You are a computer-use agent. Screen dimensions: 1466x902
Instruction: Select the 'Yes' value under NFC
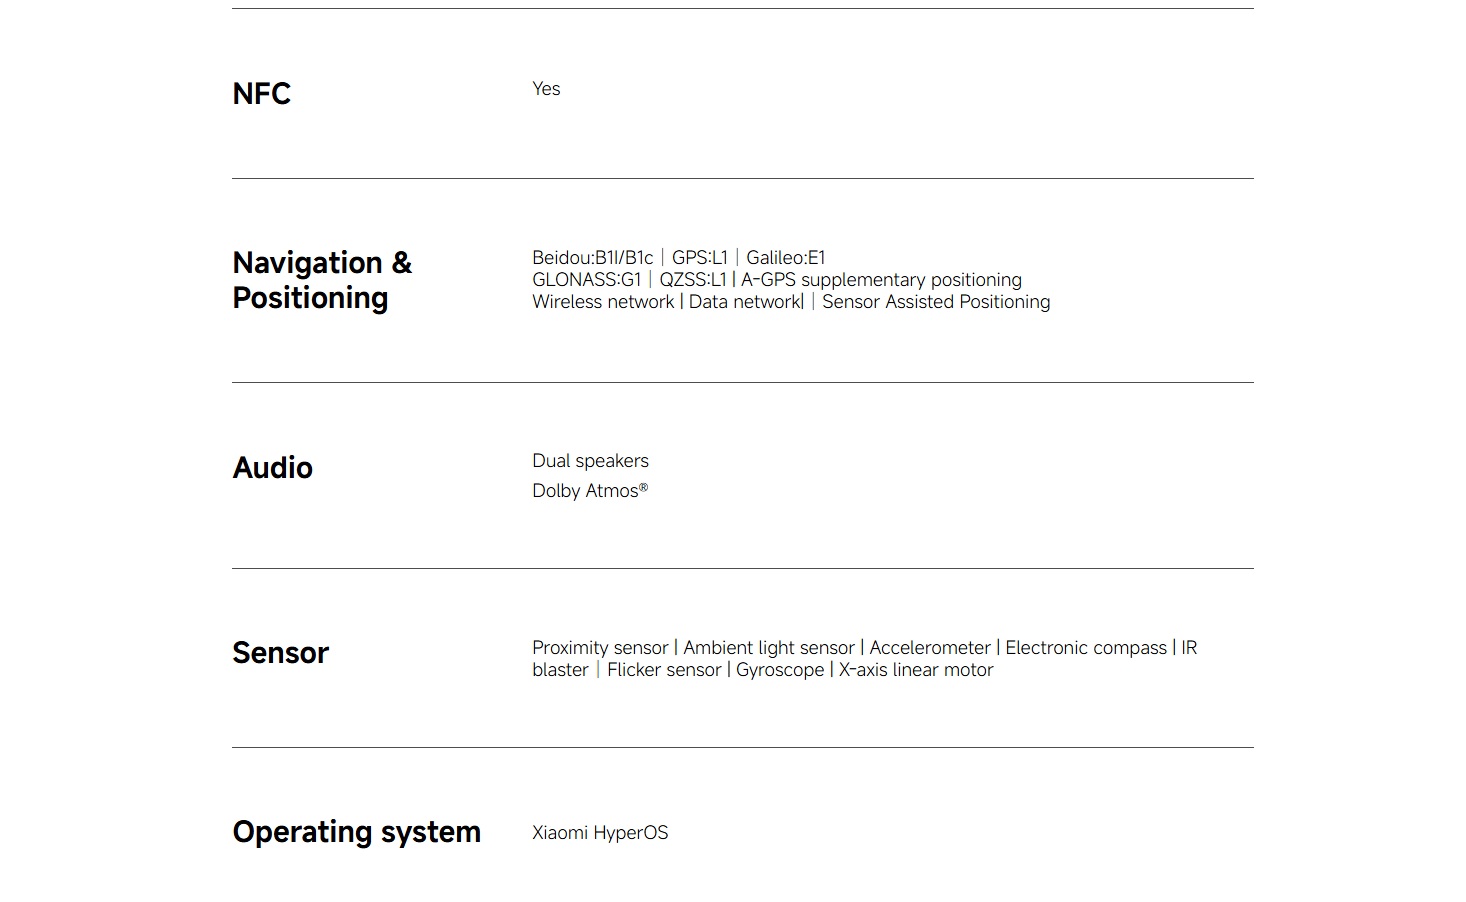click(x=546, y=88)
